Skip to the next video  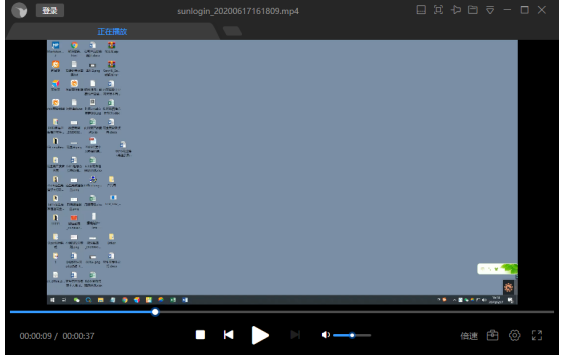(295, 335)
